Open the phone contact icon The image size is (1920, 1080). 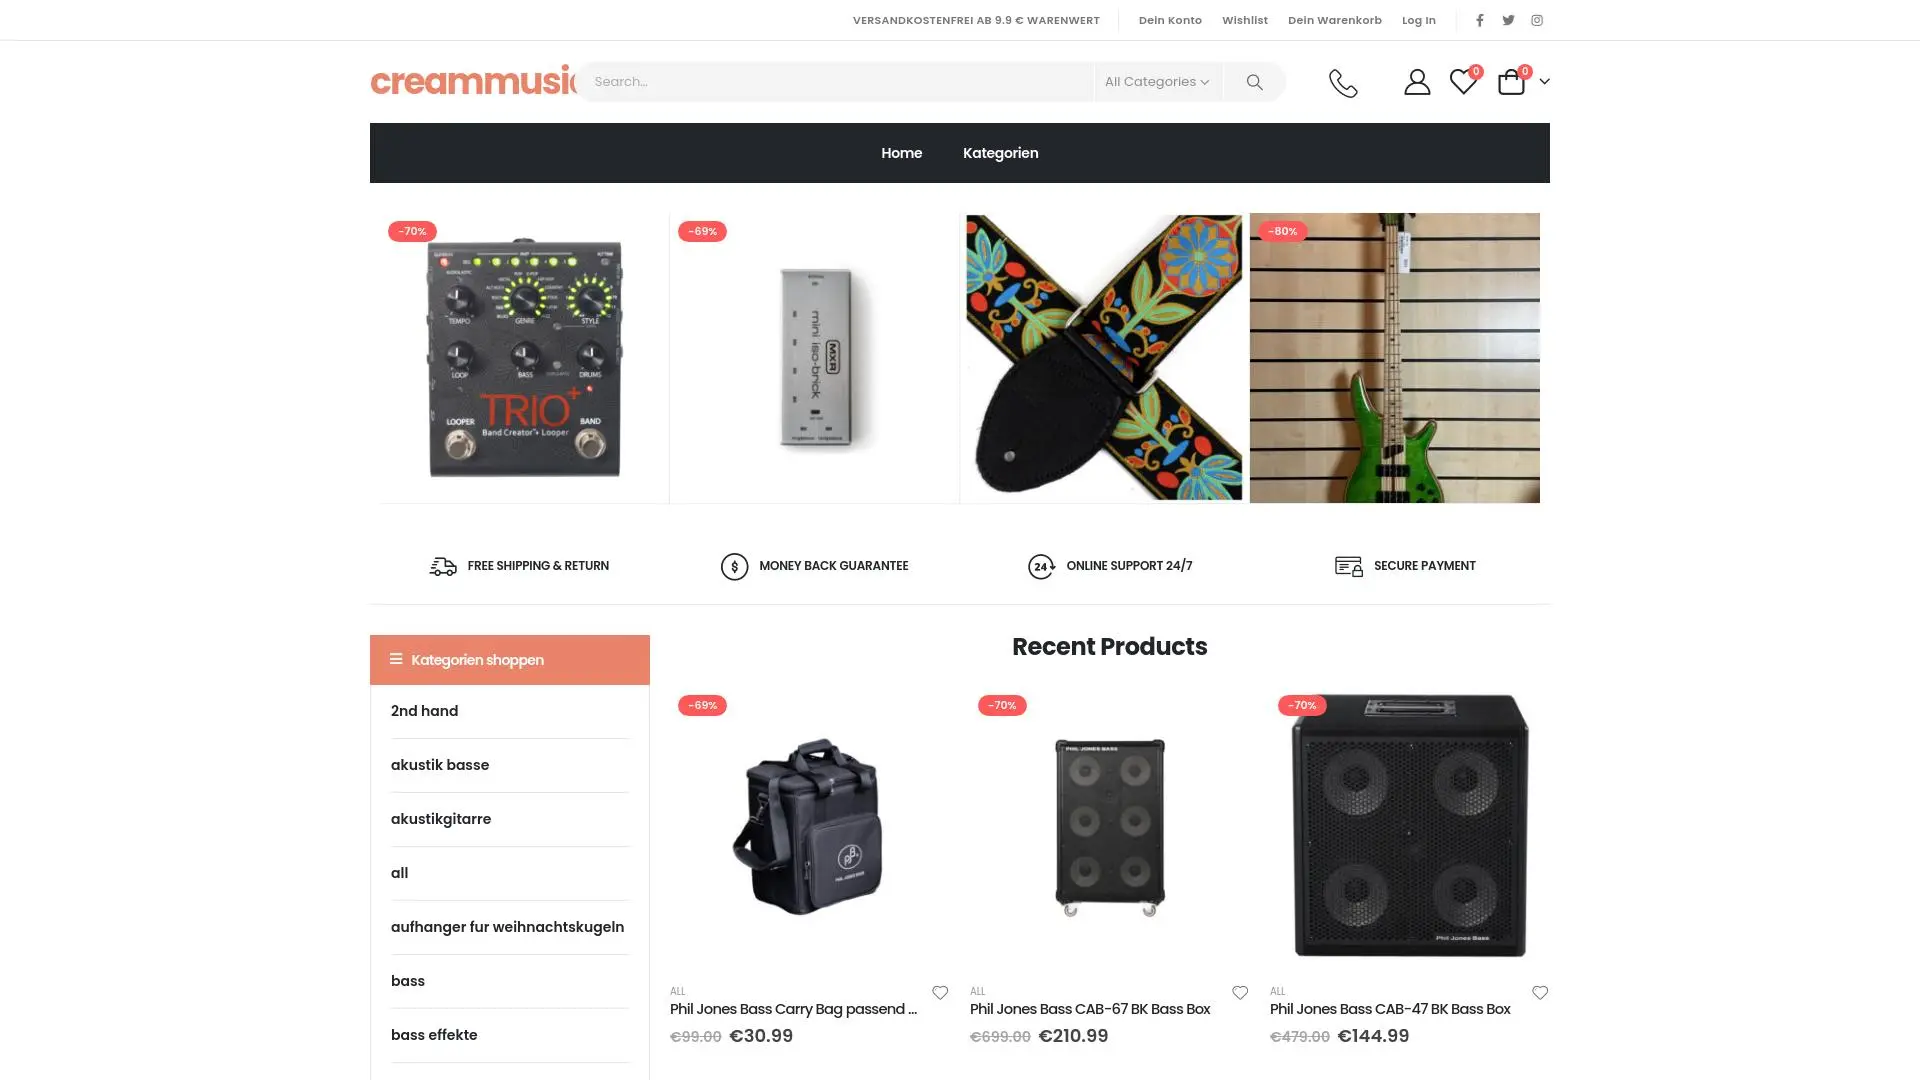[x=1343, y=82]
